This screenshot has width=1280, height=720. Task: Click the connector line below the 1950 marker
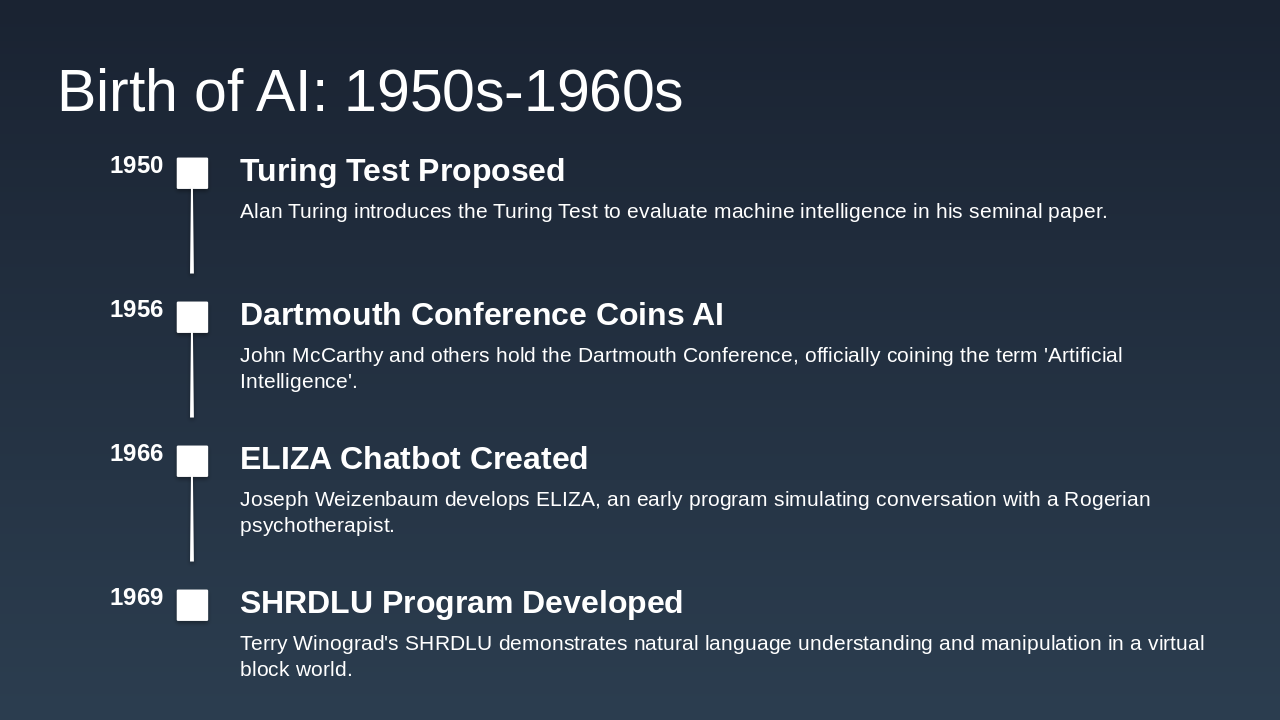pyautogui.click(x=192, y=231)
